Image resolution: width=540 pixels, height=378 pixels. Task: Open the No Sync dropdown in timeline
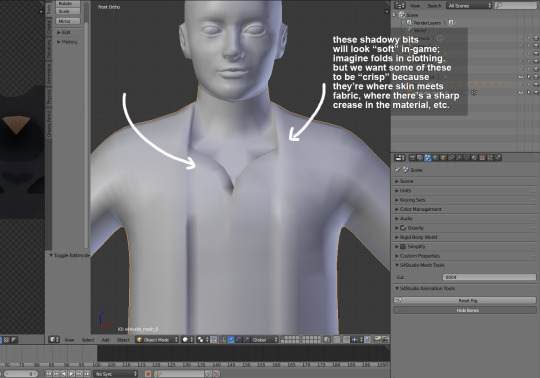click(x=115, y=374)
